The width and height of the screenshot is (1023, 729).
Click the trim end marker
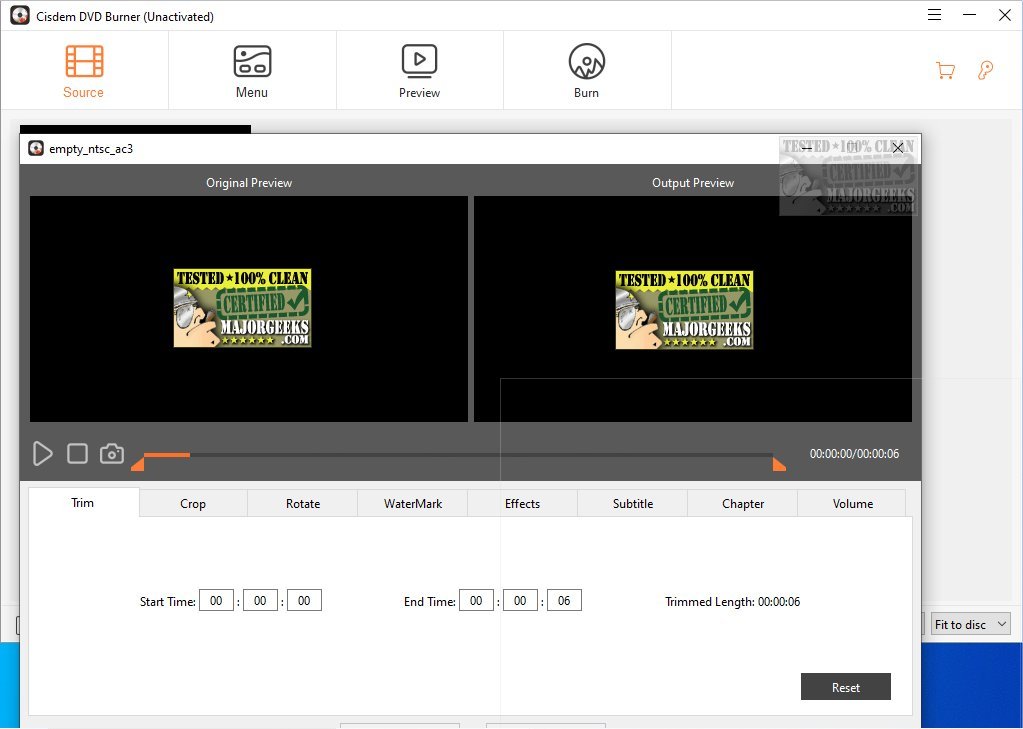tap(779, 464)
